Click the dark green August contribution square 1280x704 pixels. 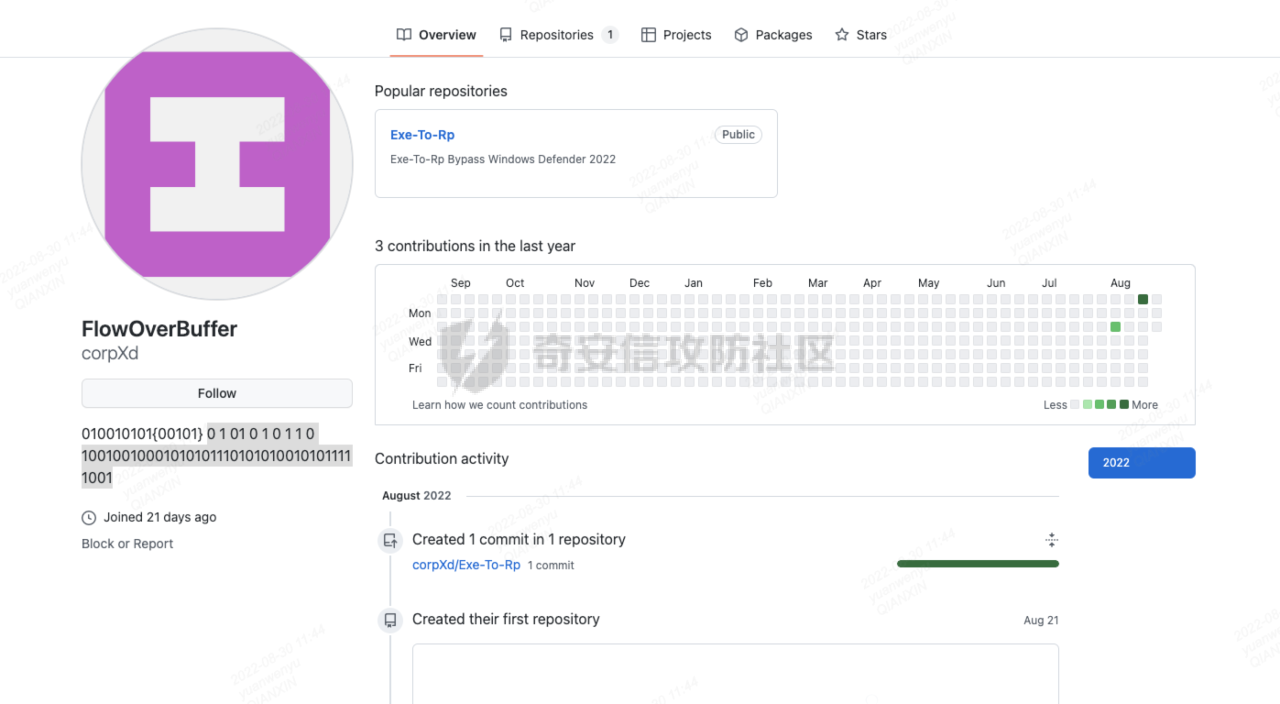pos(1143,299)
